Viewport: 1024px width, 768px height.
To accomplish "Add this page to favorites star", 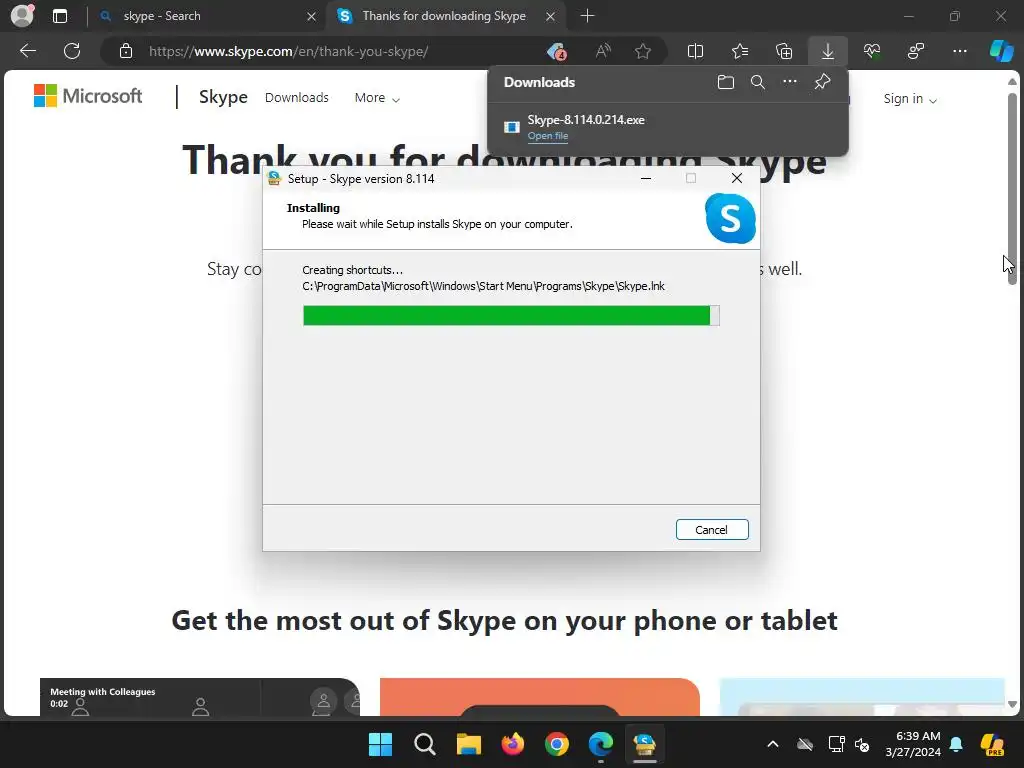I will (x=643, y=51).
